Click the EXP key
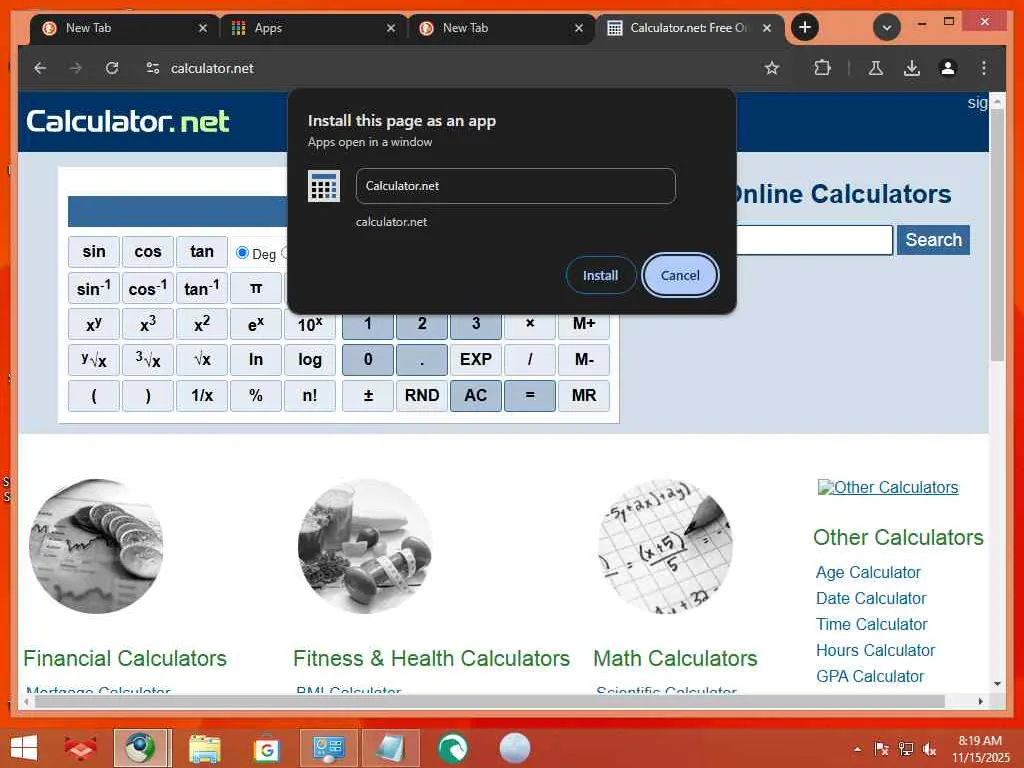The width and height of the screenshot is (1024, 768). (x=475, y=359)
